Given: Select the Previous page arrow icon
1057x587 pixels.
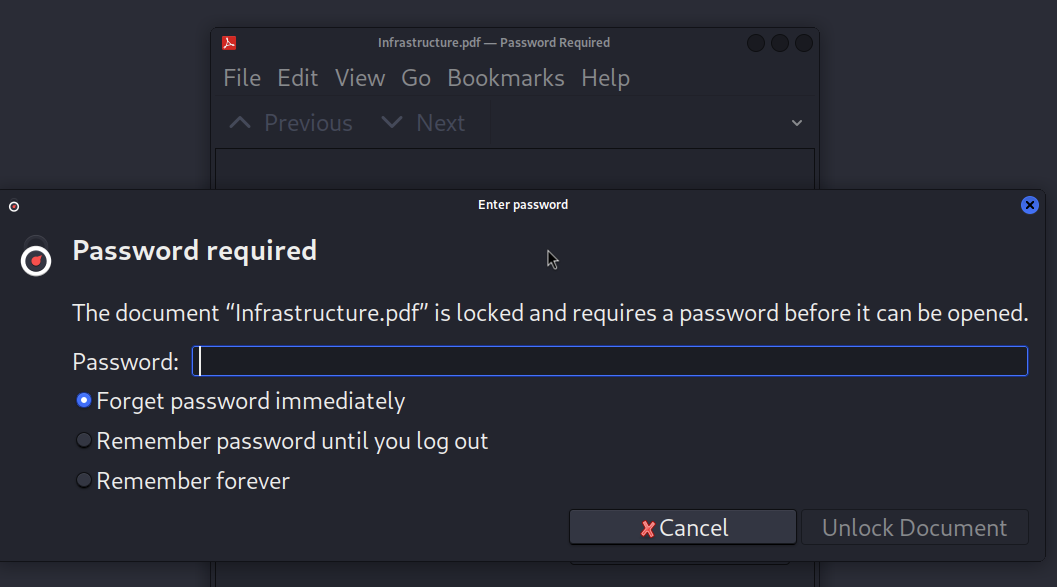Looking at the screenshot, I should 239,121.
